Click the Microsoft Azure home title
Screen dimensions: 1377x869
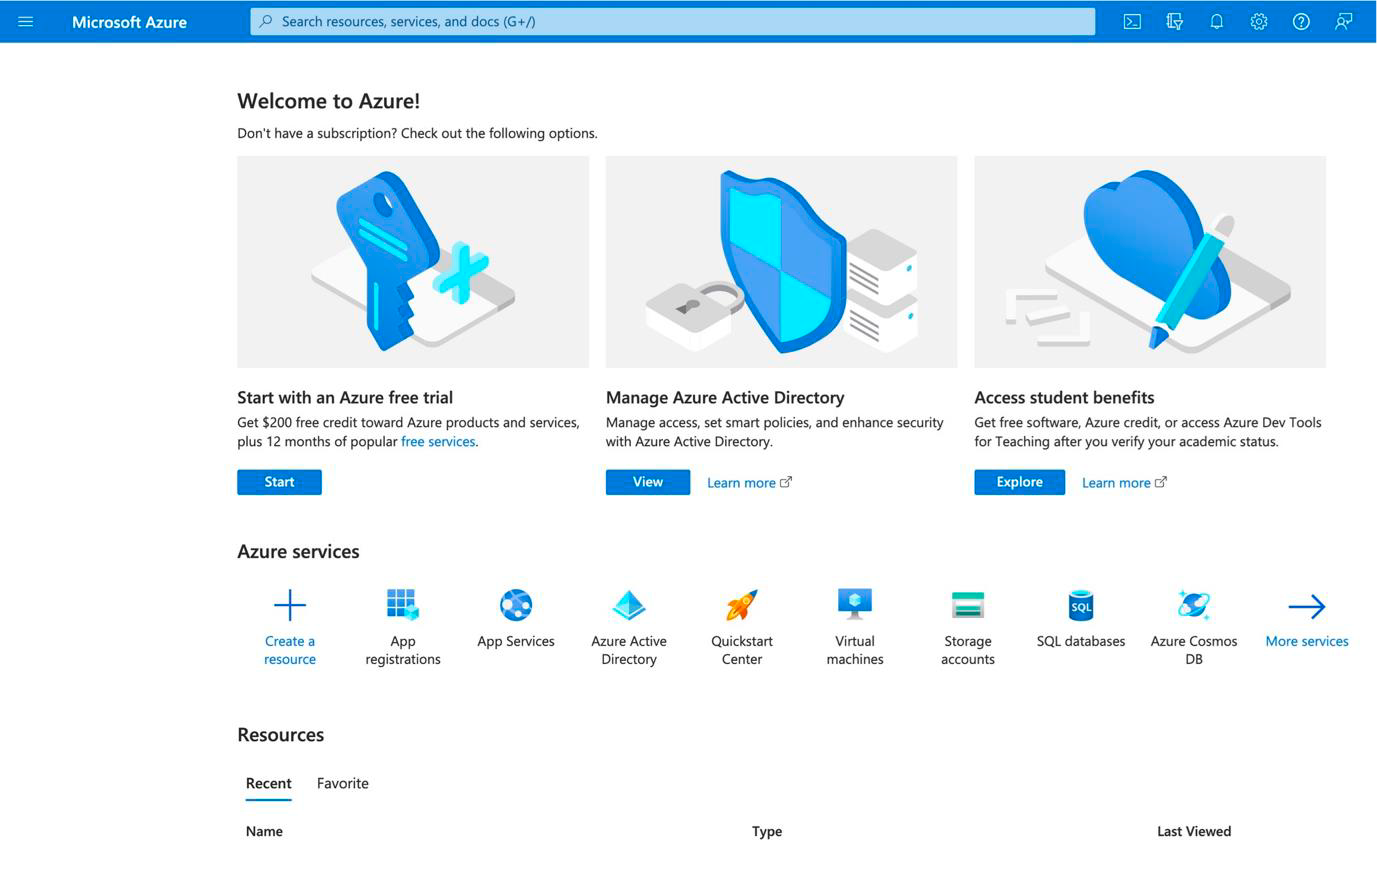[129, 21]
